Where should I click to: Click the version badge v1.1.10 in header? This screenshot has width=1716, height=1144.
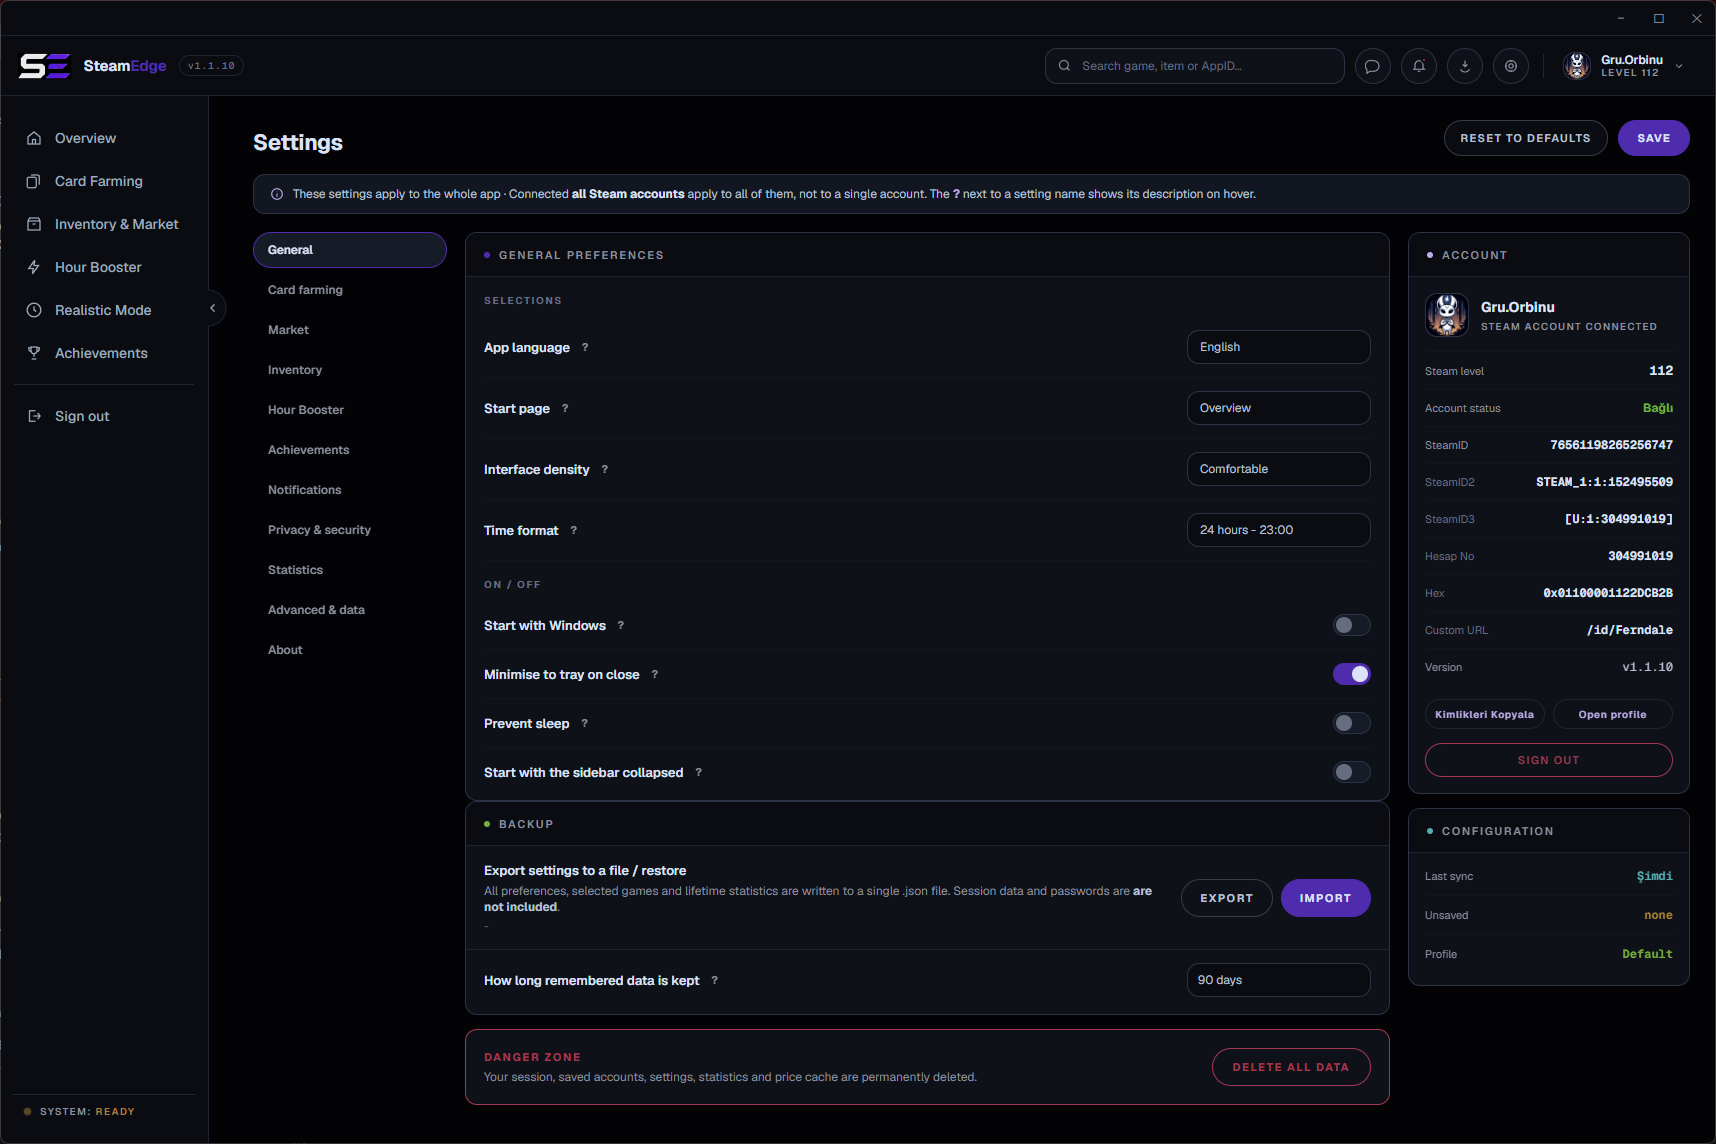point(211,66)
